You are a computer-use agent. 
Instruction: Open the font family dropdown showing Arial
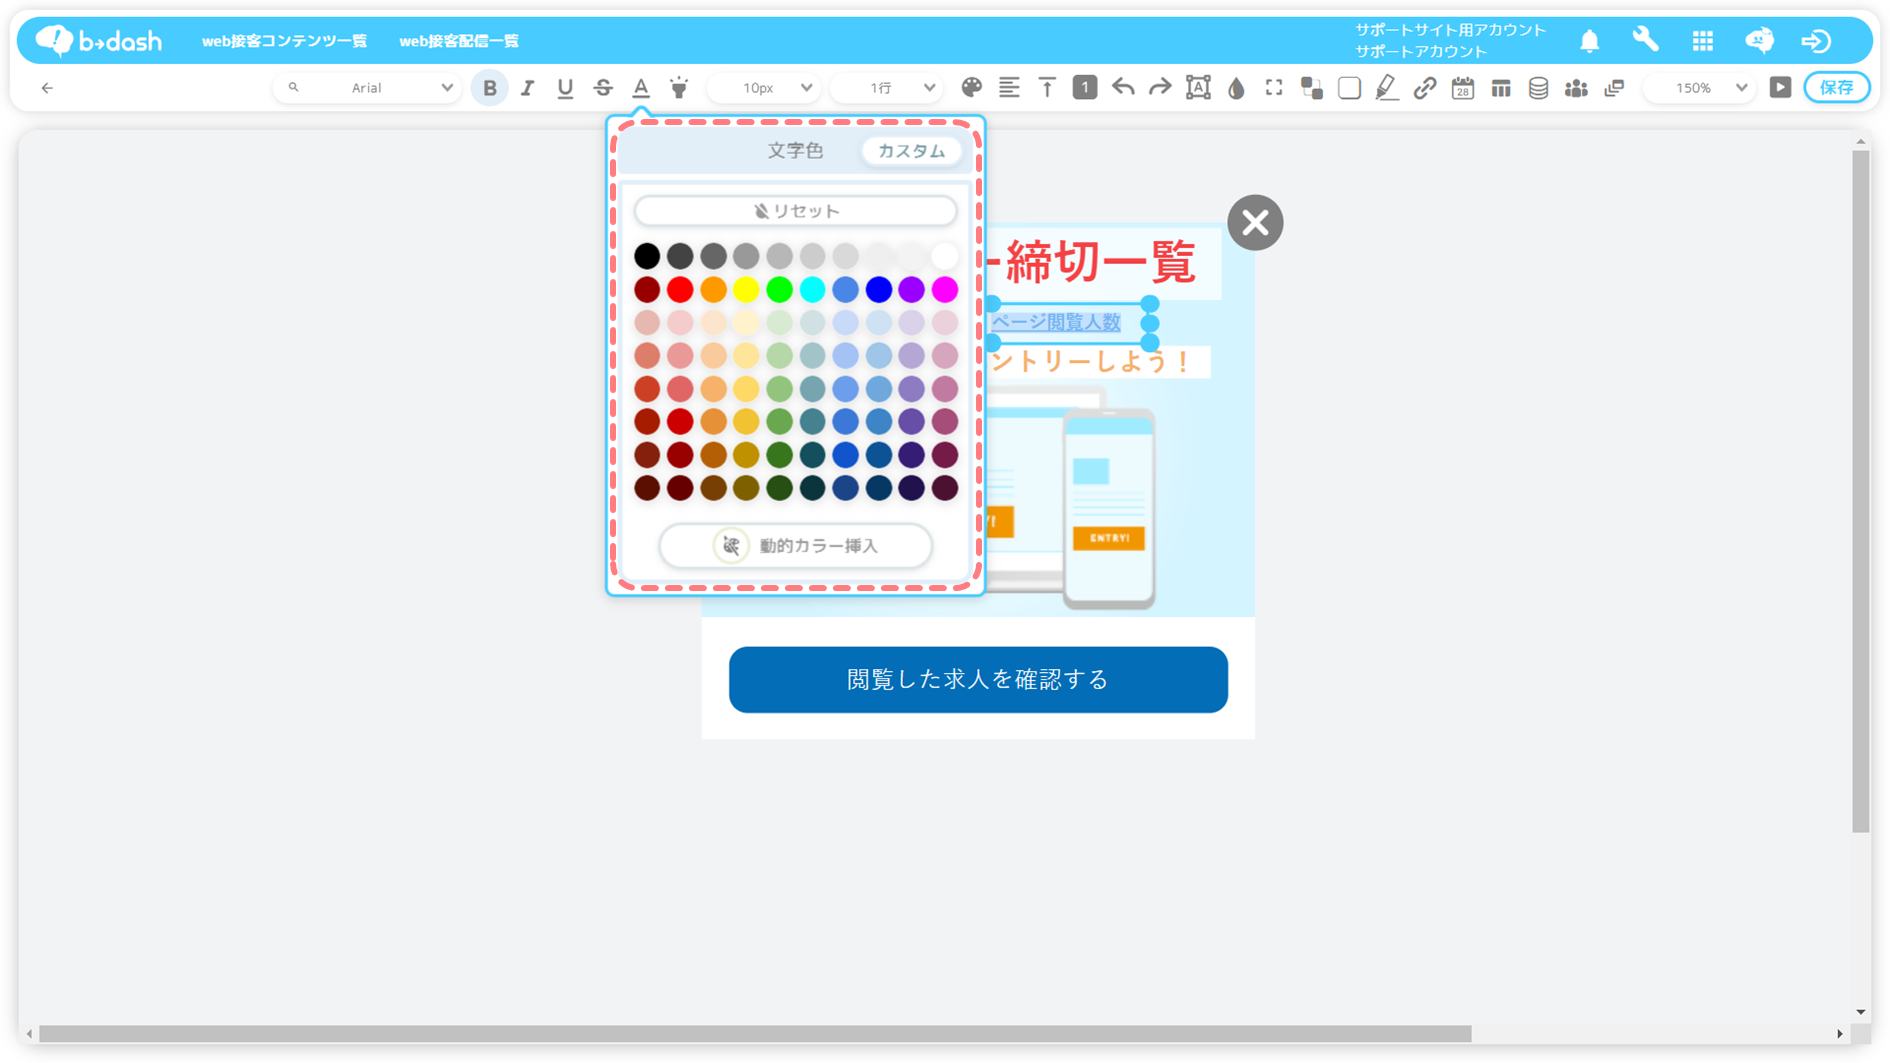click(x=368, y=88)
